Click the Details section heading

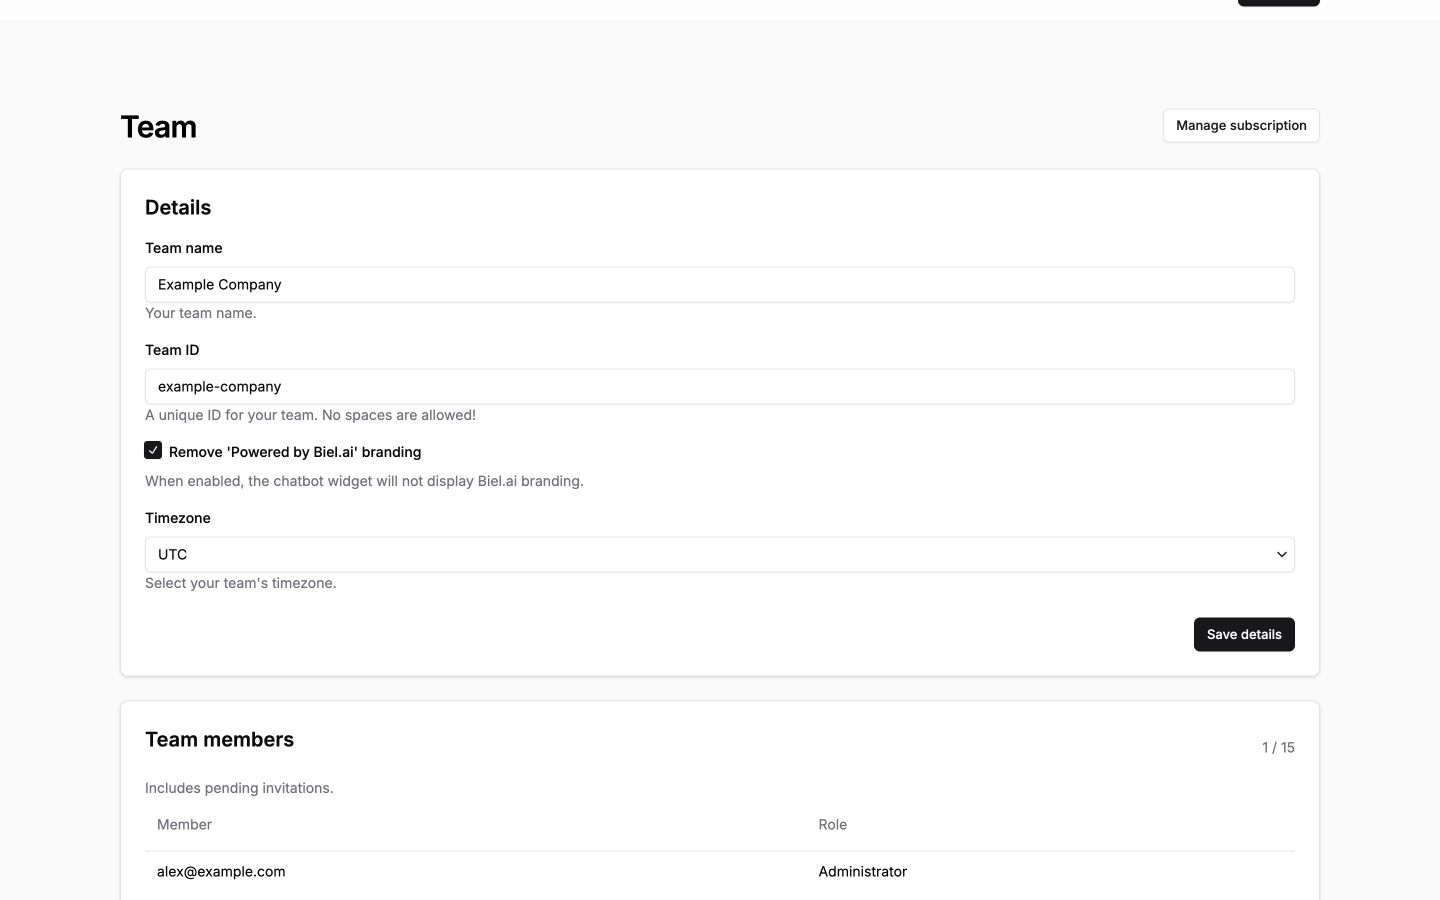pos(178,208)
